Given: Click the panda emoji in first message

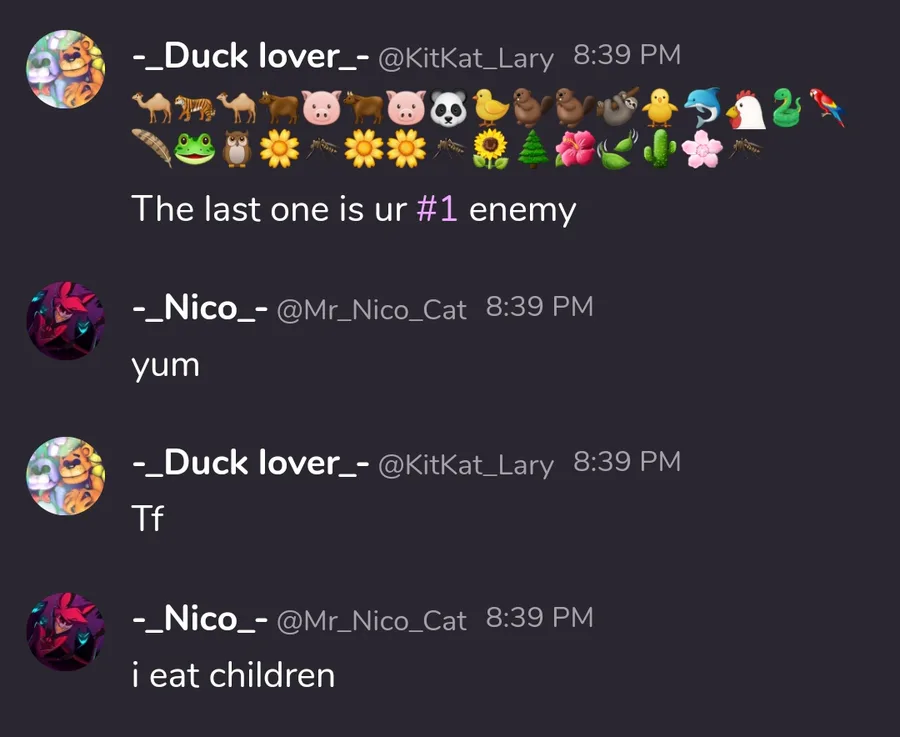Looking at the screenshot, I should [448, 108].
